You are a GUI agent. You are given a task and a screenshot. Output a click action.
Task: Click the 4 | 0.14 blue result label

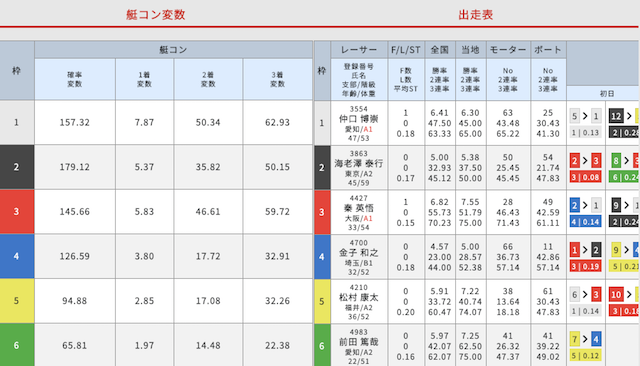585,222
